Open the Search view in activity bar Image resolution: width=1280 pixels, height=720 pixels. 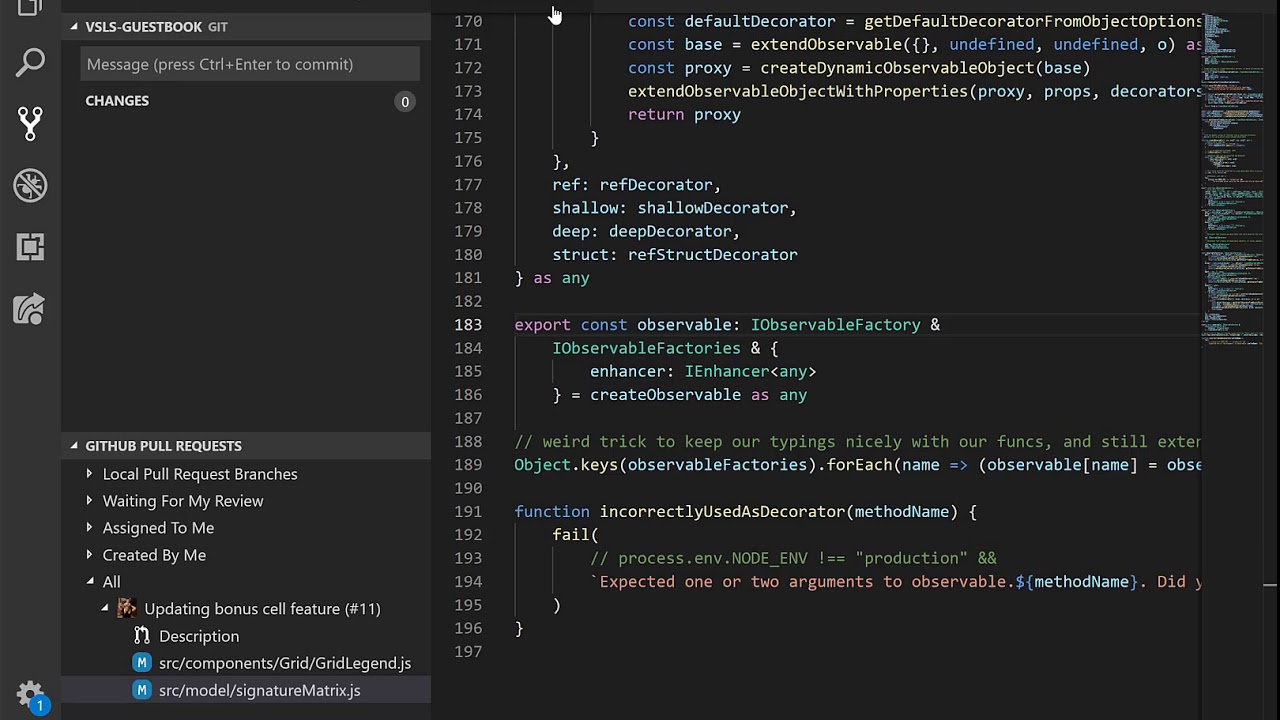[x=30, y=62]
